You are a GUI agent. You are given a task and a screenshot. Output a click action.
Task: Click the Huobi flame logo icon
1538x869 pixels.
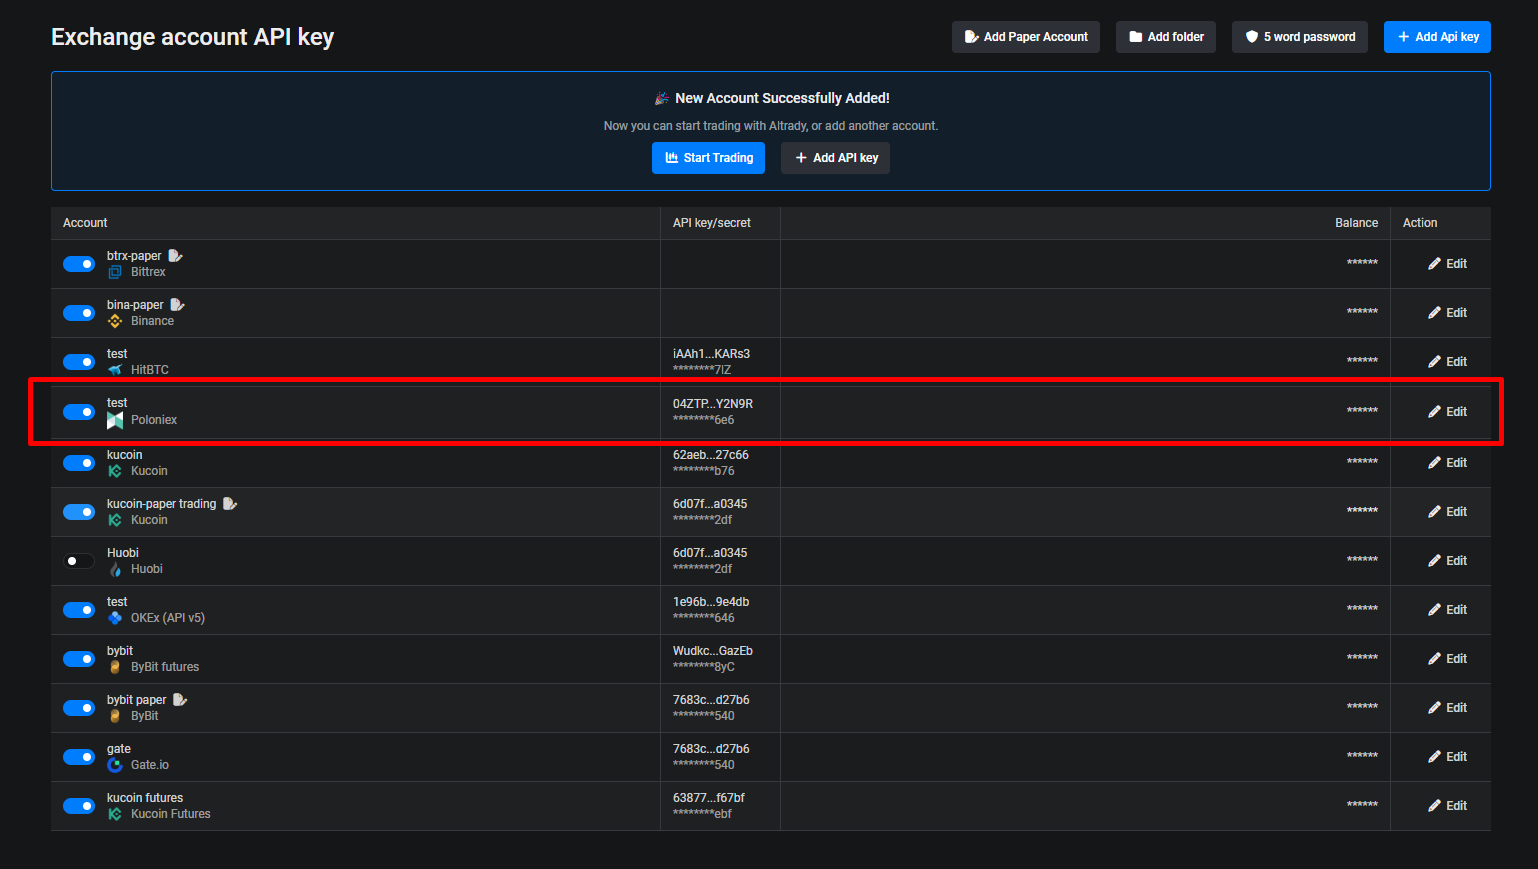point(115,569)
